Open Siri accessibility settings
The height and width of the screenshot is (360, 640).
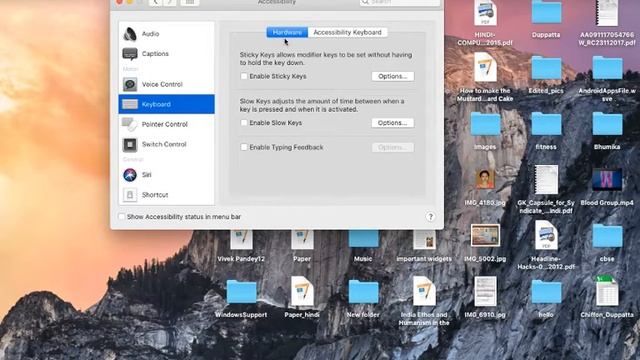[x=166, y=175]
